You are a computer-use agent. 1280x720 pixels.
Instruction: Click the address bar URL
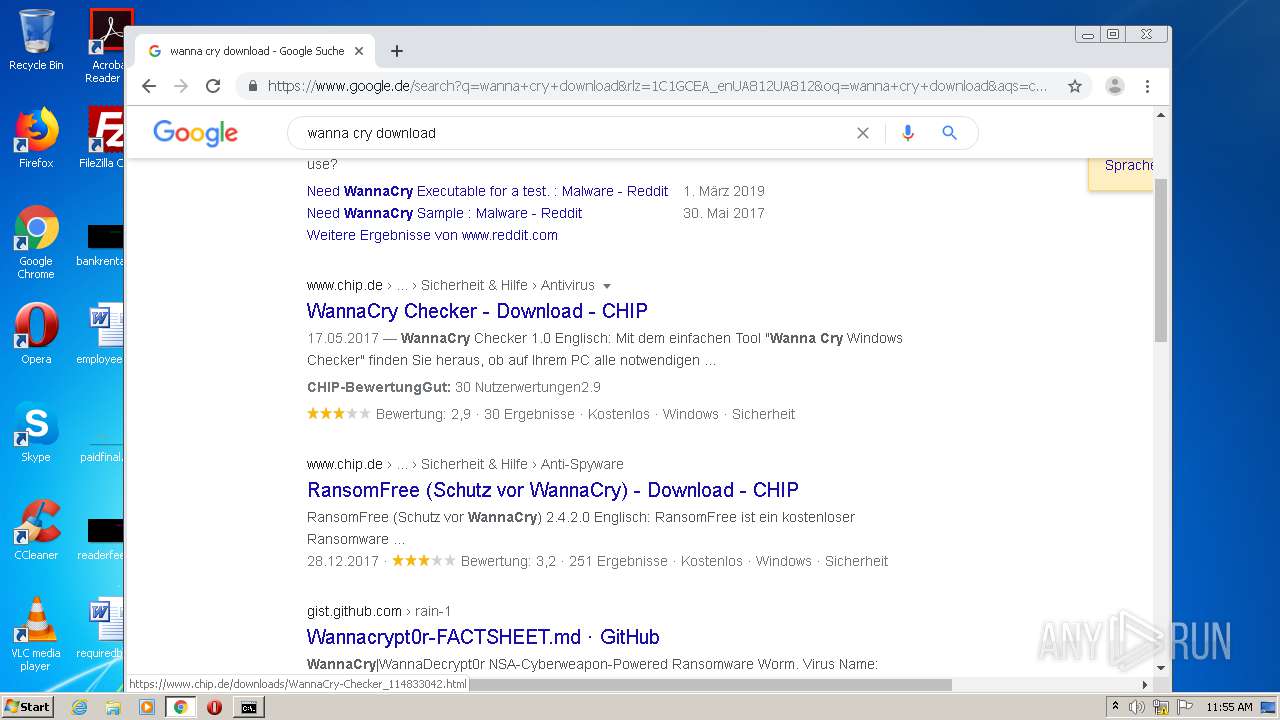click(x=657, y=86)
